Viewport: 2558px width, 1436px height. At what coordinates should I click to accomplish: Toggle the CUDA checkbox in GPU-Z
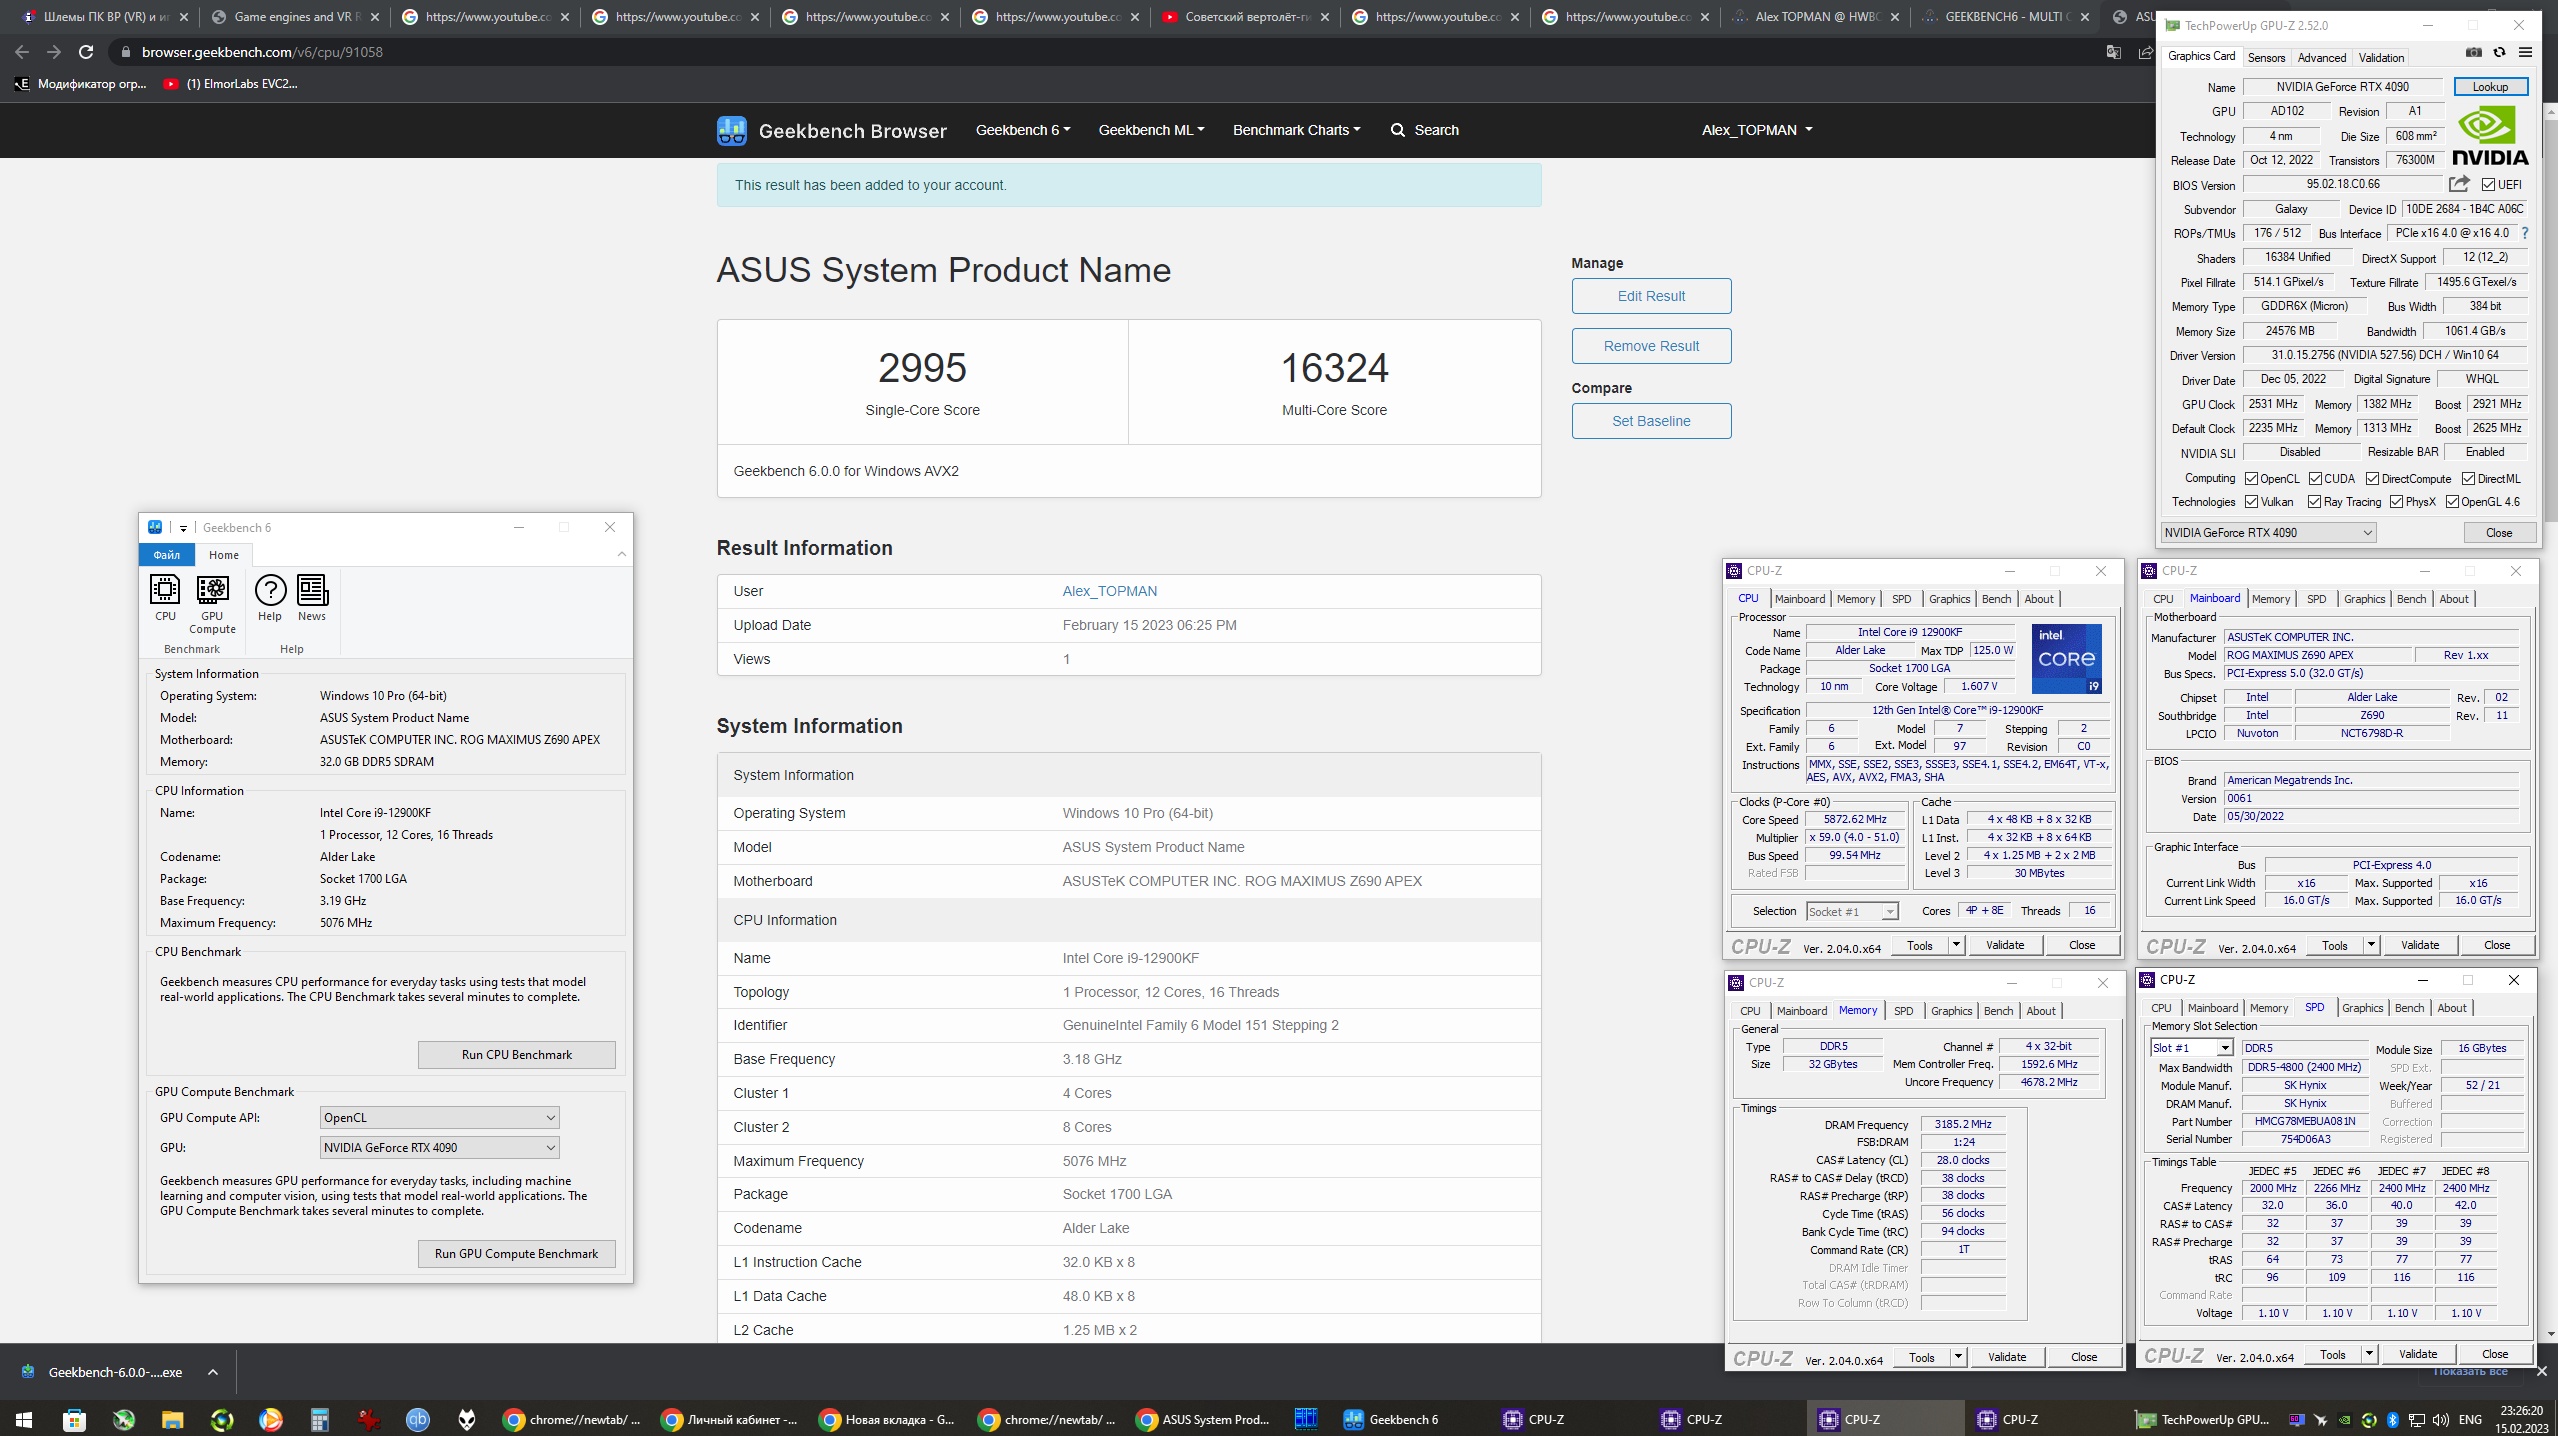pyautogui.click(x=2315, y=479)
